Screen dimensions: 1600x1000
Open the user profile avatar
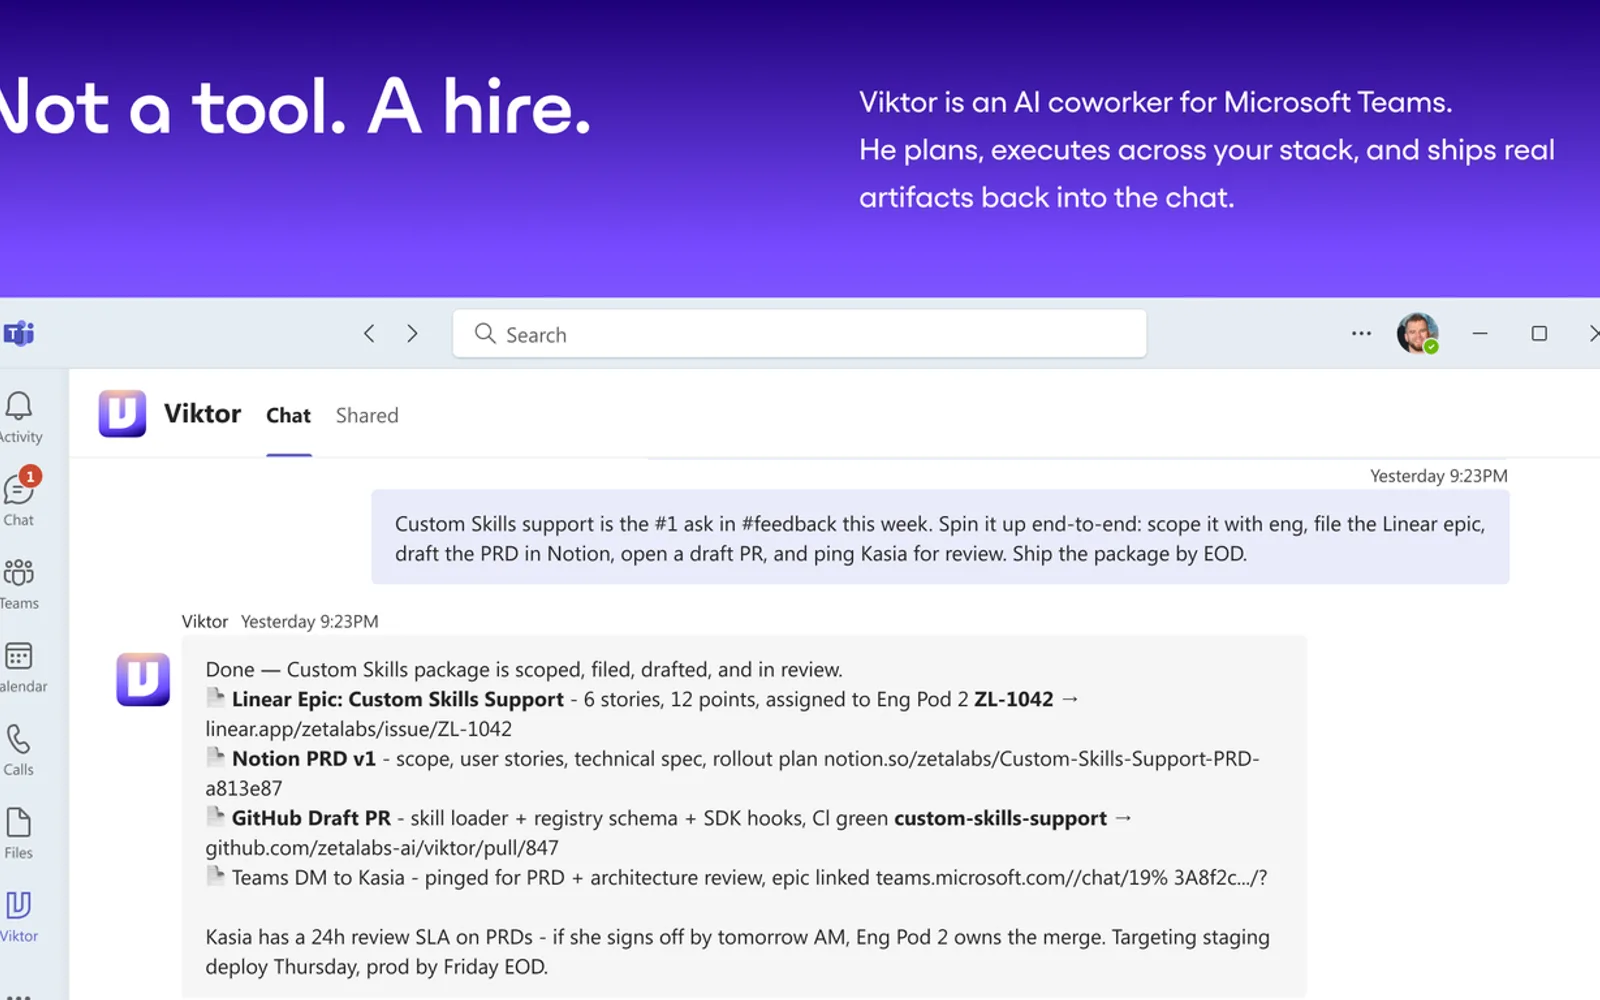1417,333
